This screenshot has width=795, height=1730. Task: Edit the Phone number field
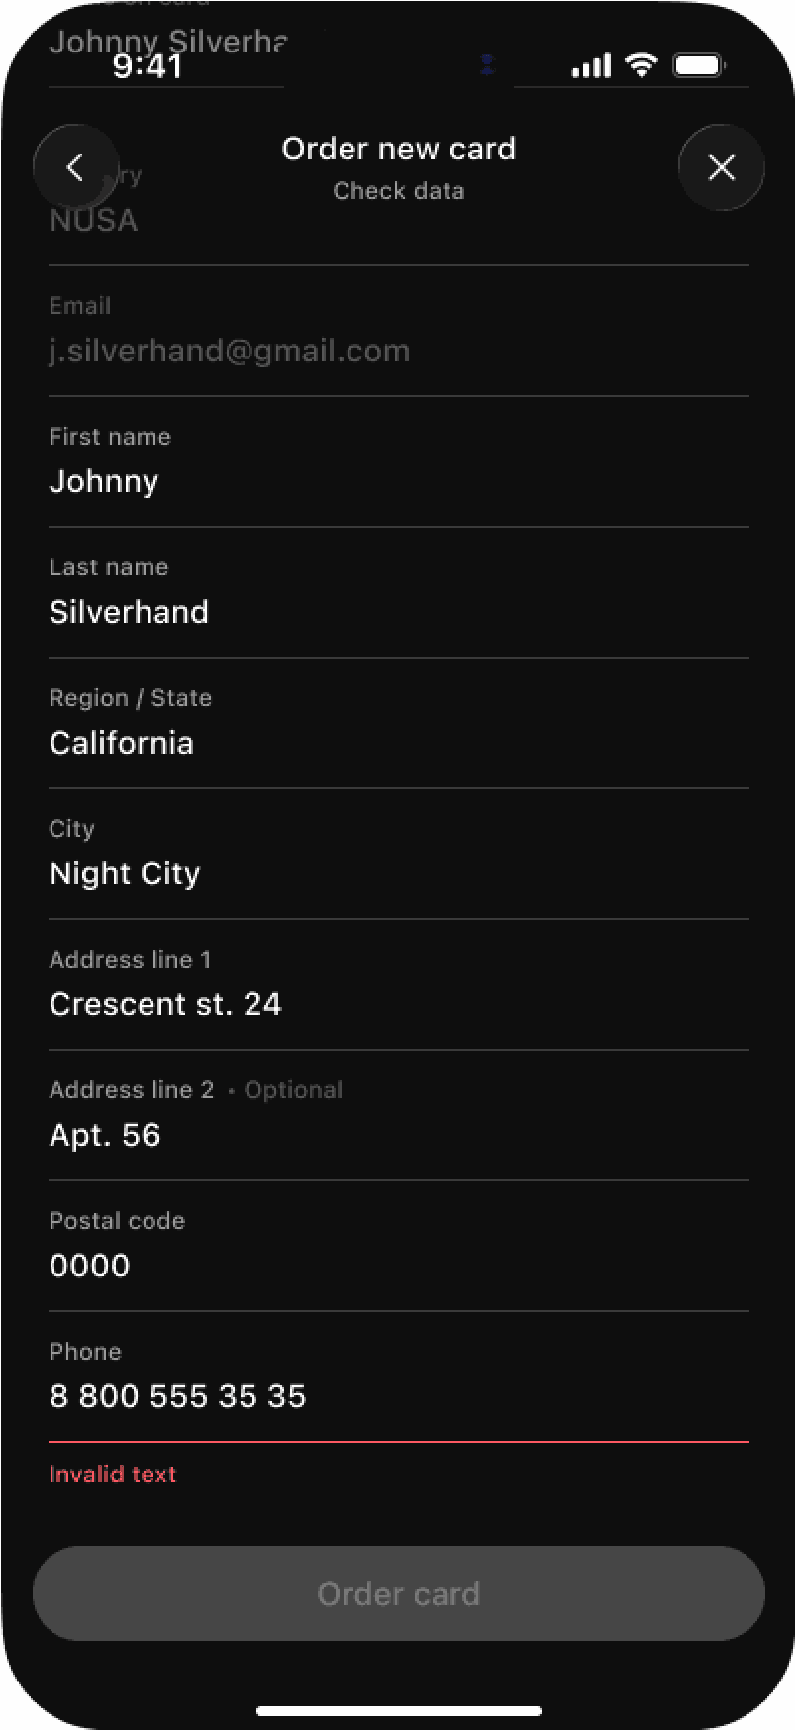point(399,1377)
